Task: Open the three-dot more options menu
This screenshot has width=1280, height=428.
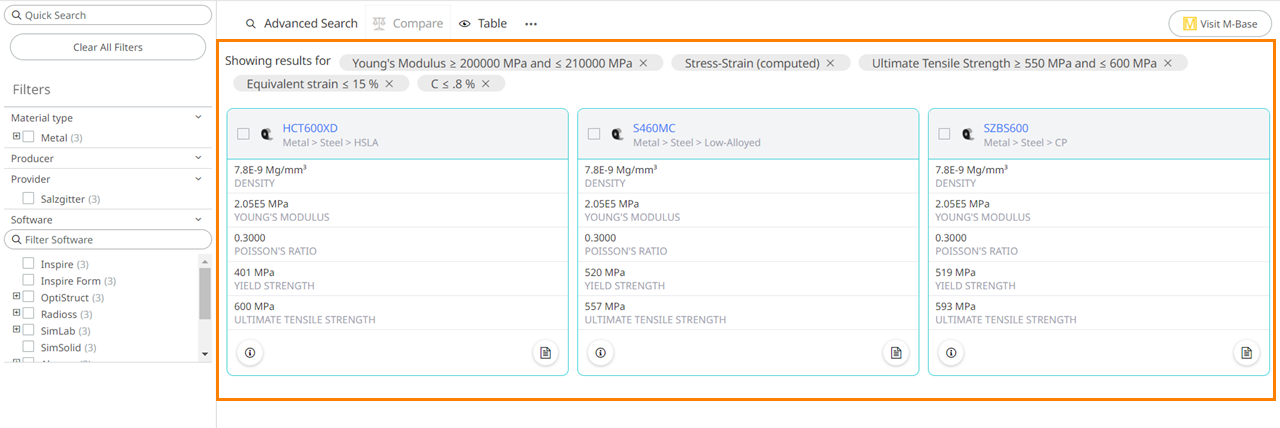Action: (531, 24)
